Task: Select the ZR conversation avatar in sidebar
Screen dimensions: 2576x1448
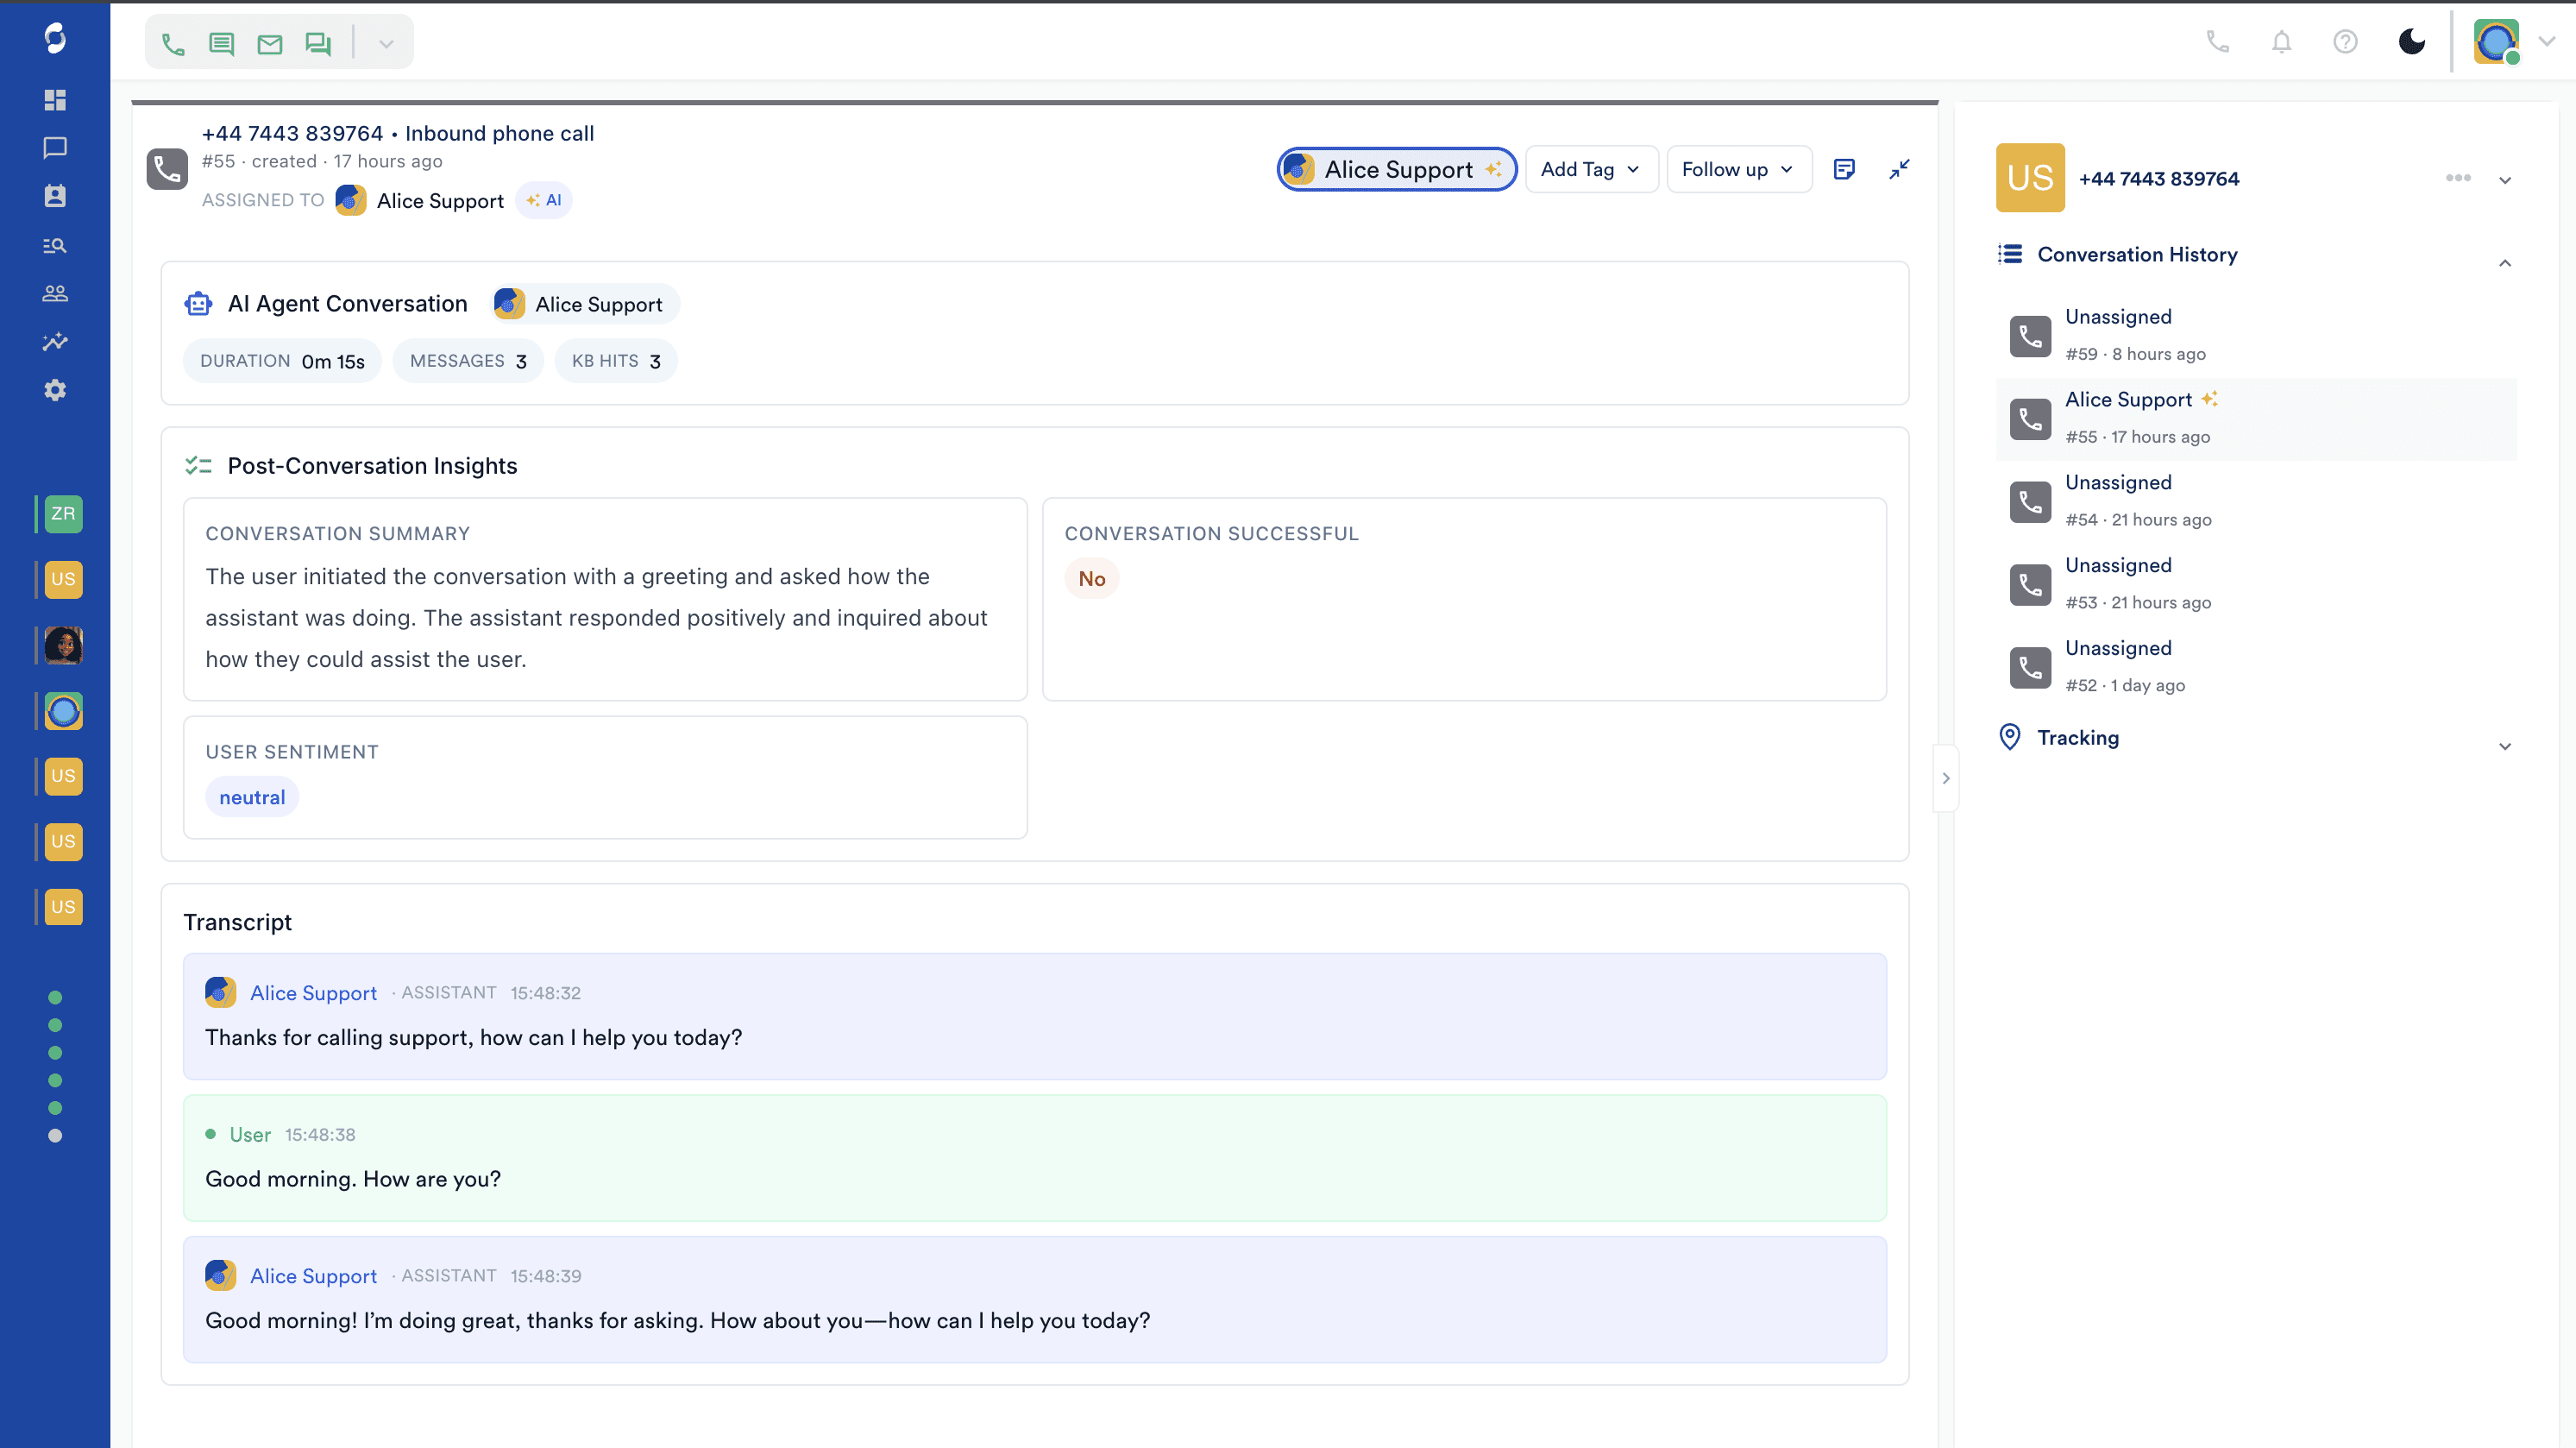Action: point(63,514)
